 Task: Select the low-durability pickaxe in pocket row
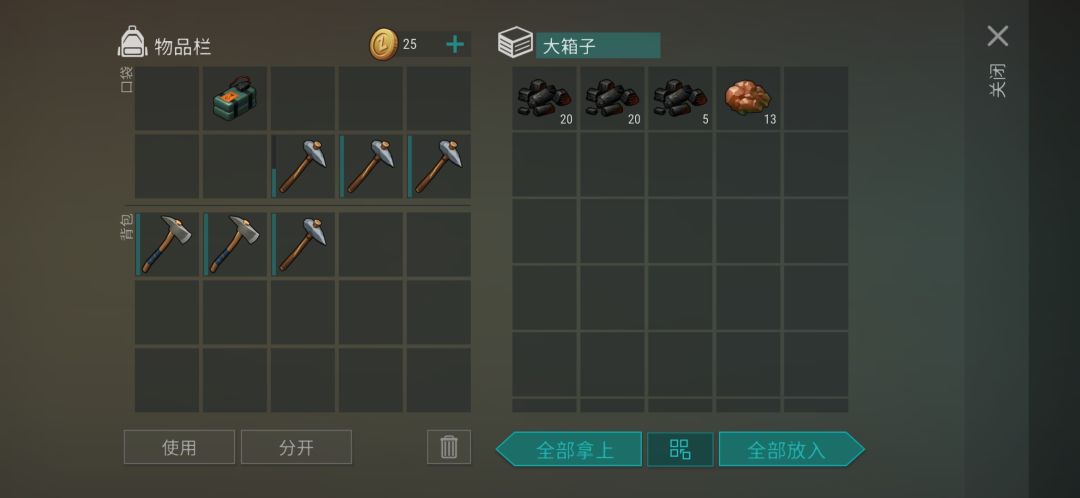tap(302, 166)
